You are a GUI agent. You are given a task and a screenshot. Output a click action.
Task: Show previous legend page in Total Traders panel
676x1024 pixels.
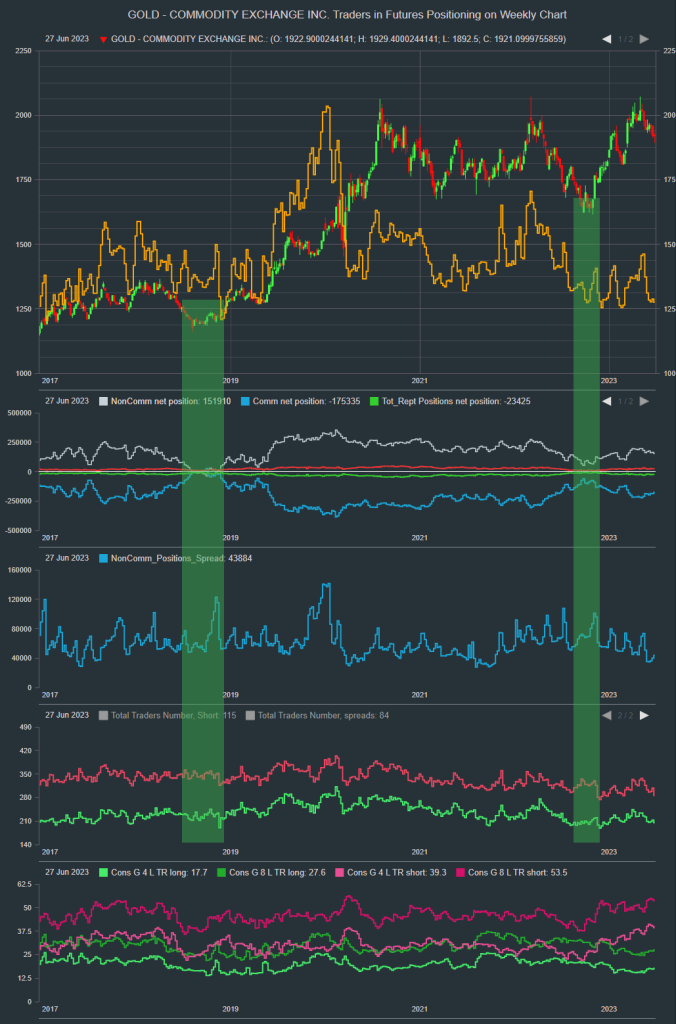pos(607,715)
